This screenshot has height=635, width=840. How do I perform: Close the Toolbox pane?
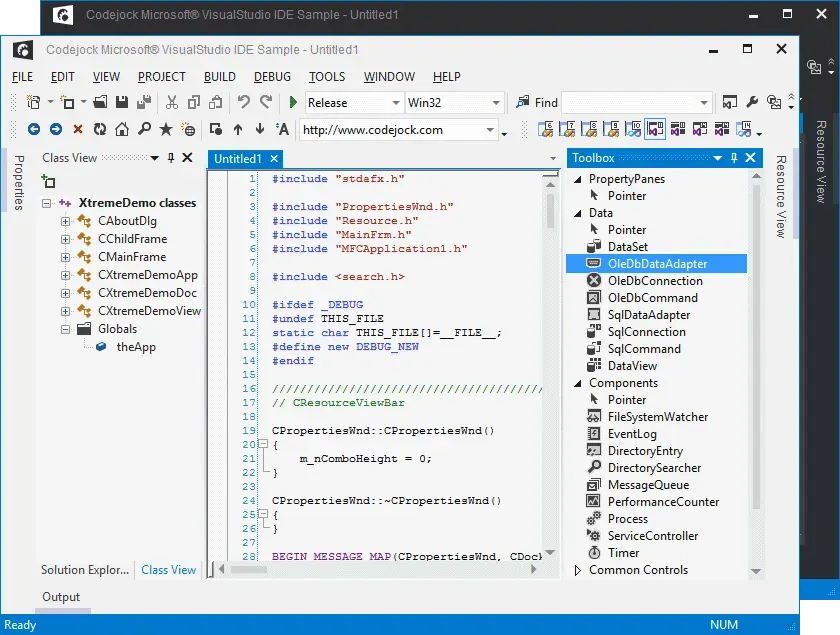click(751, 158)
